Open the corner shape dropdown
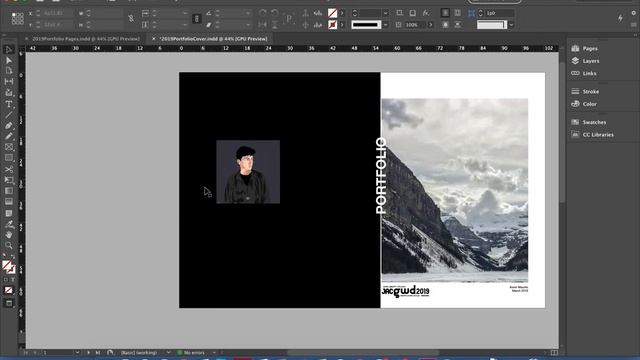This screenshot has height=360, width=640. pyautogui.click(x=511, y=25)
